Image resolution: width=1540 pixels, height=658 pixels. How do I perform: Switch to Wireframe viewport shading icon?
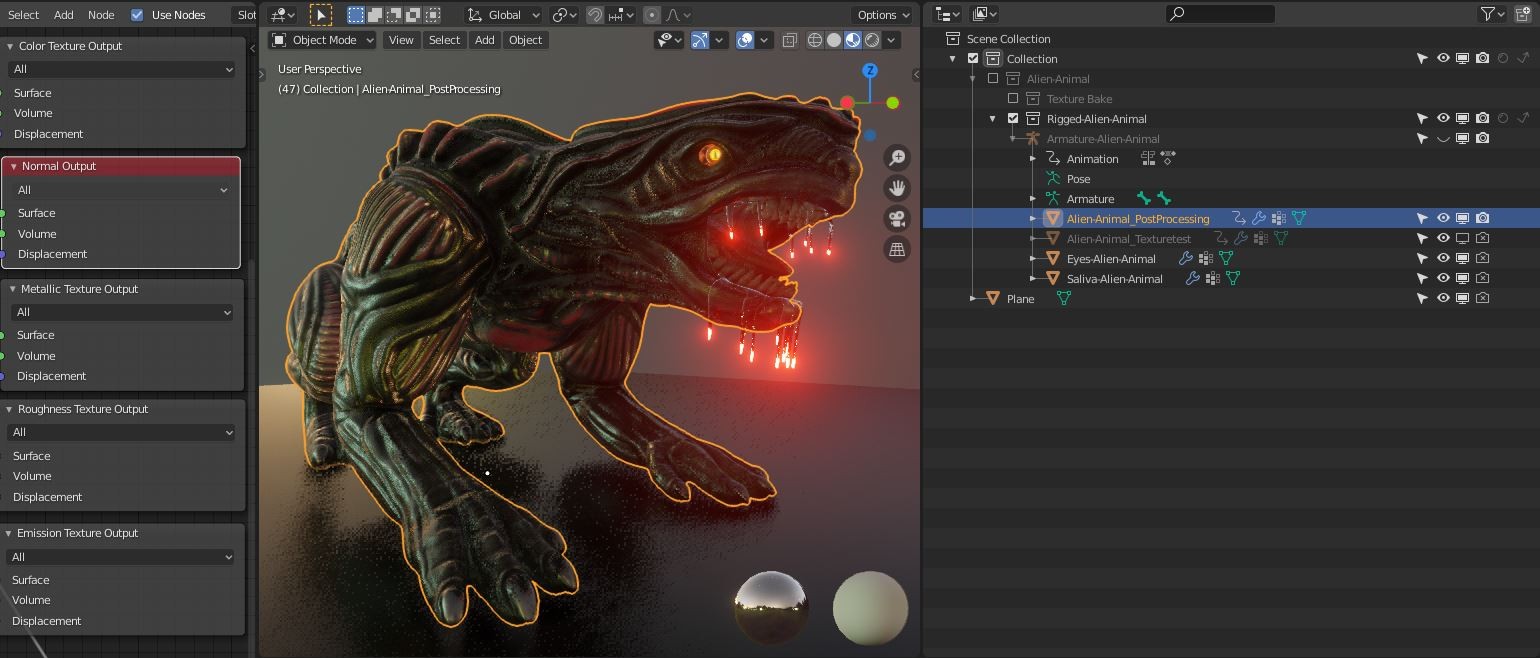[x=815, y=40]
